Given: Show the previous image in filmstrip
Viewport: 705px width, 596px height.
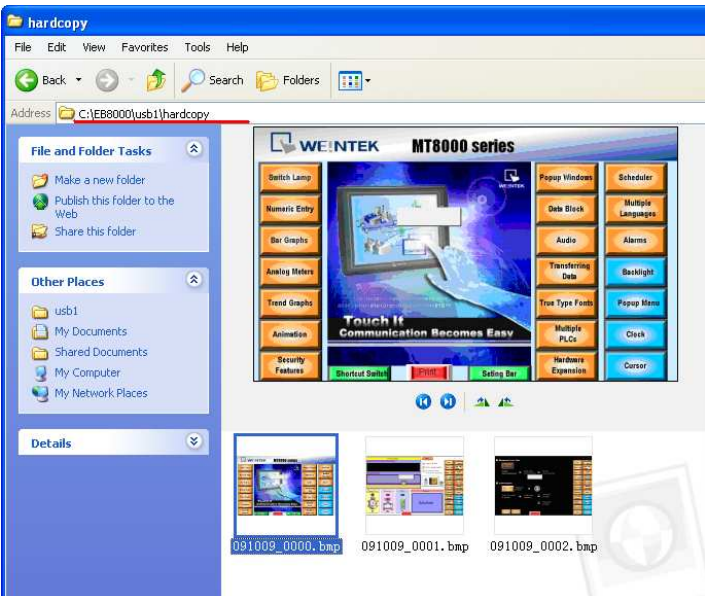Looking at the screenshot, I should point(423,401).
